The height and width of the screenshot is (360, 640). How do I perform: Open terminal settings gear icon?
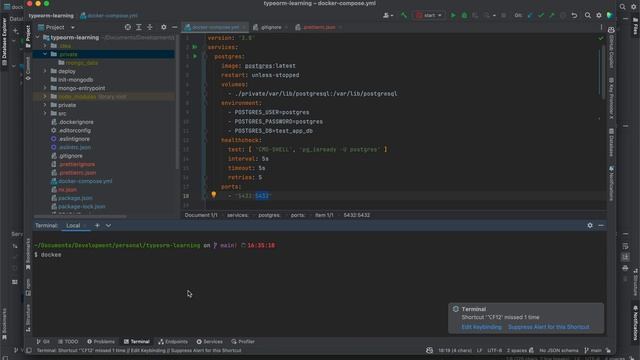tap(590, 225)
